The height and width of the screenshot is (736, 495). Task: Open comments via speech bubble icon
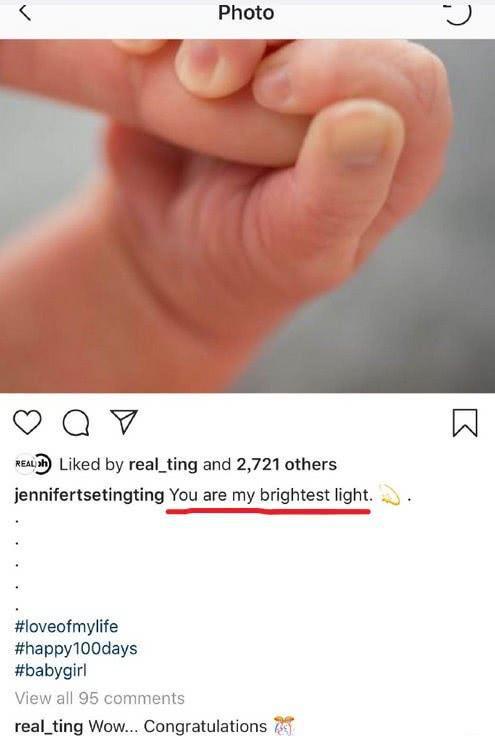pos(76,422)
